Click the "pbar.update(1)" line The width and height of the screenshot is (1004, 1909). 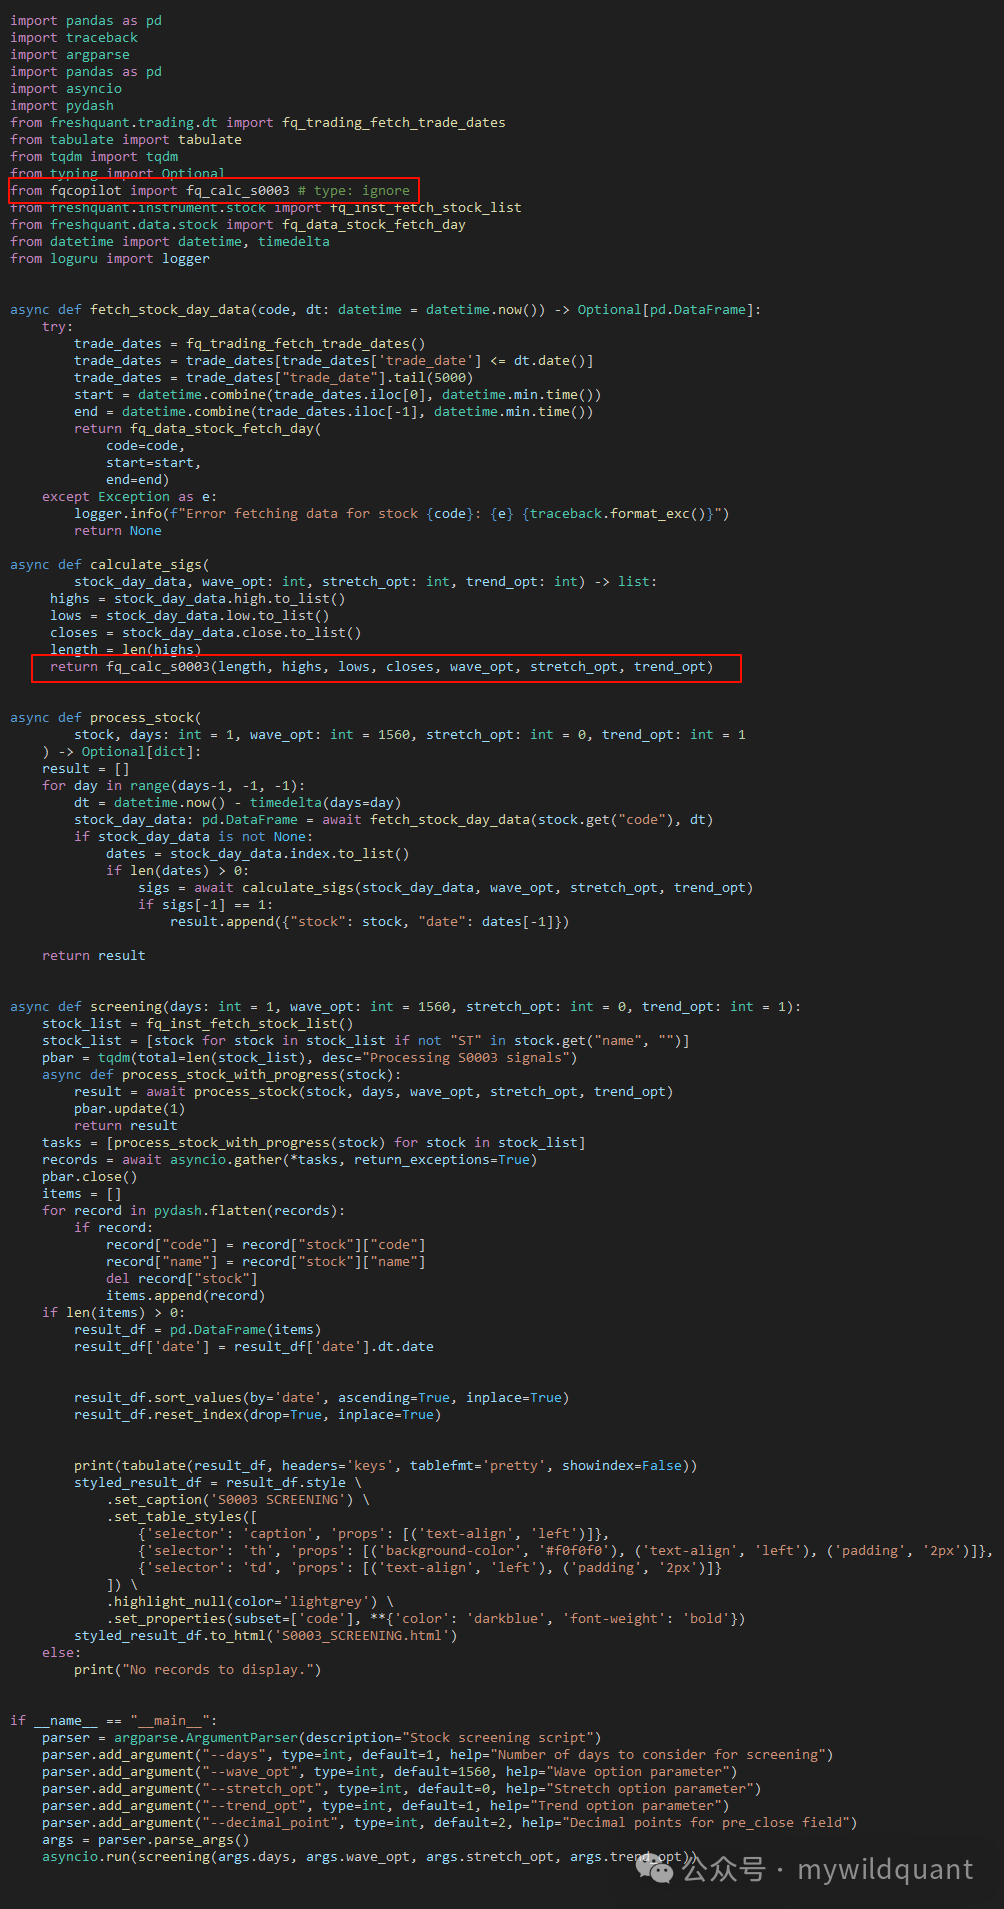coord(130,1109)
